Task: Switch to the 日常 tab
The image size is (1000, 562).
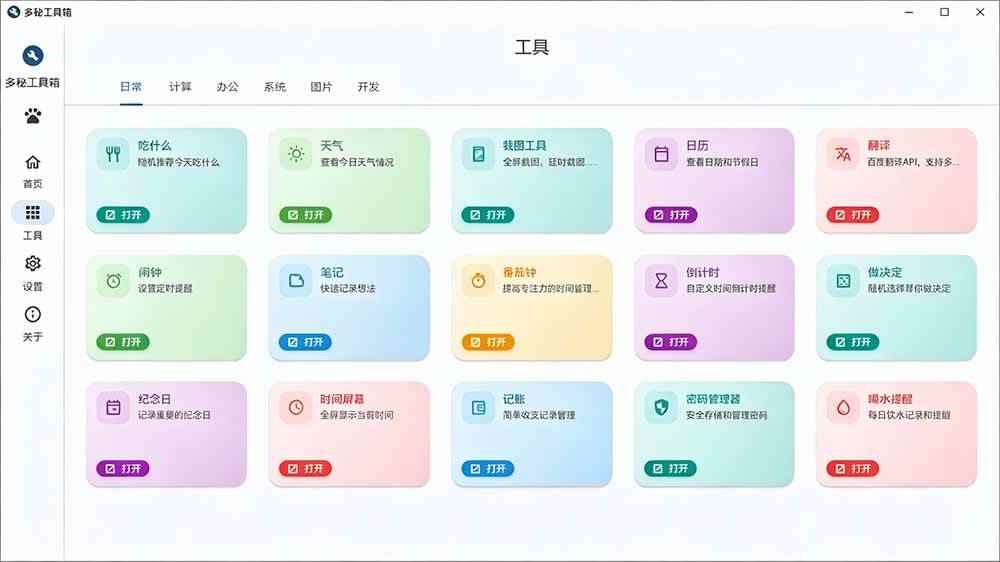Action: (131, 87)
